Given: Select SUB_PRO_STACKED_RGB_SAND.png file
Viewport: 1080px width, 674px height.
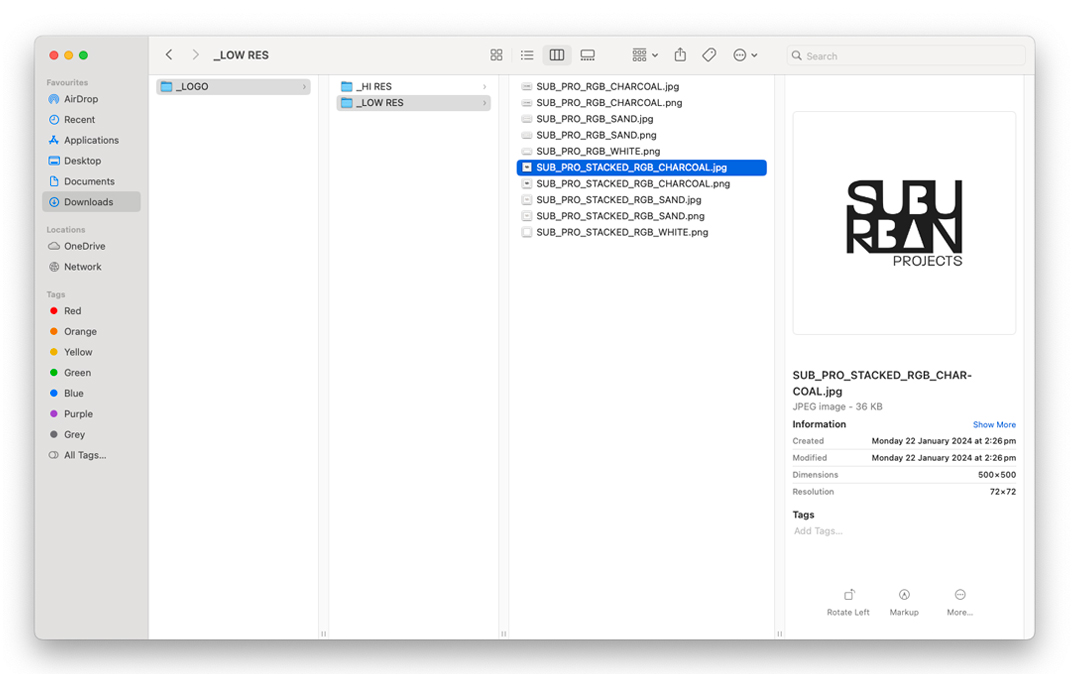Looking at the screenshot, I should 641,216.
